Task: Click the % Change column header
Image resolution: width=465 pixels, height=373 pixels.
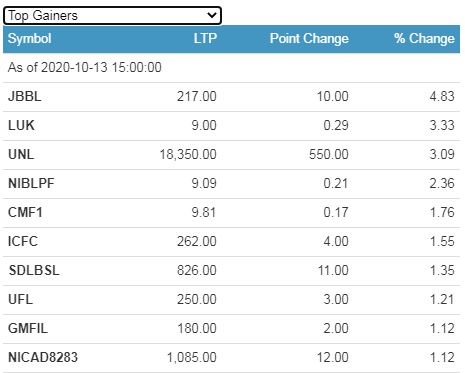Action: pos(424,39)
